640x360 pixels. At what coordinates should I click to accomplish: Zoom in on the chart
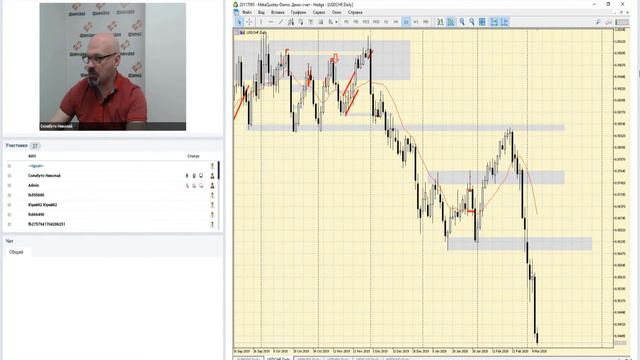(462, 22)
